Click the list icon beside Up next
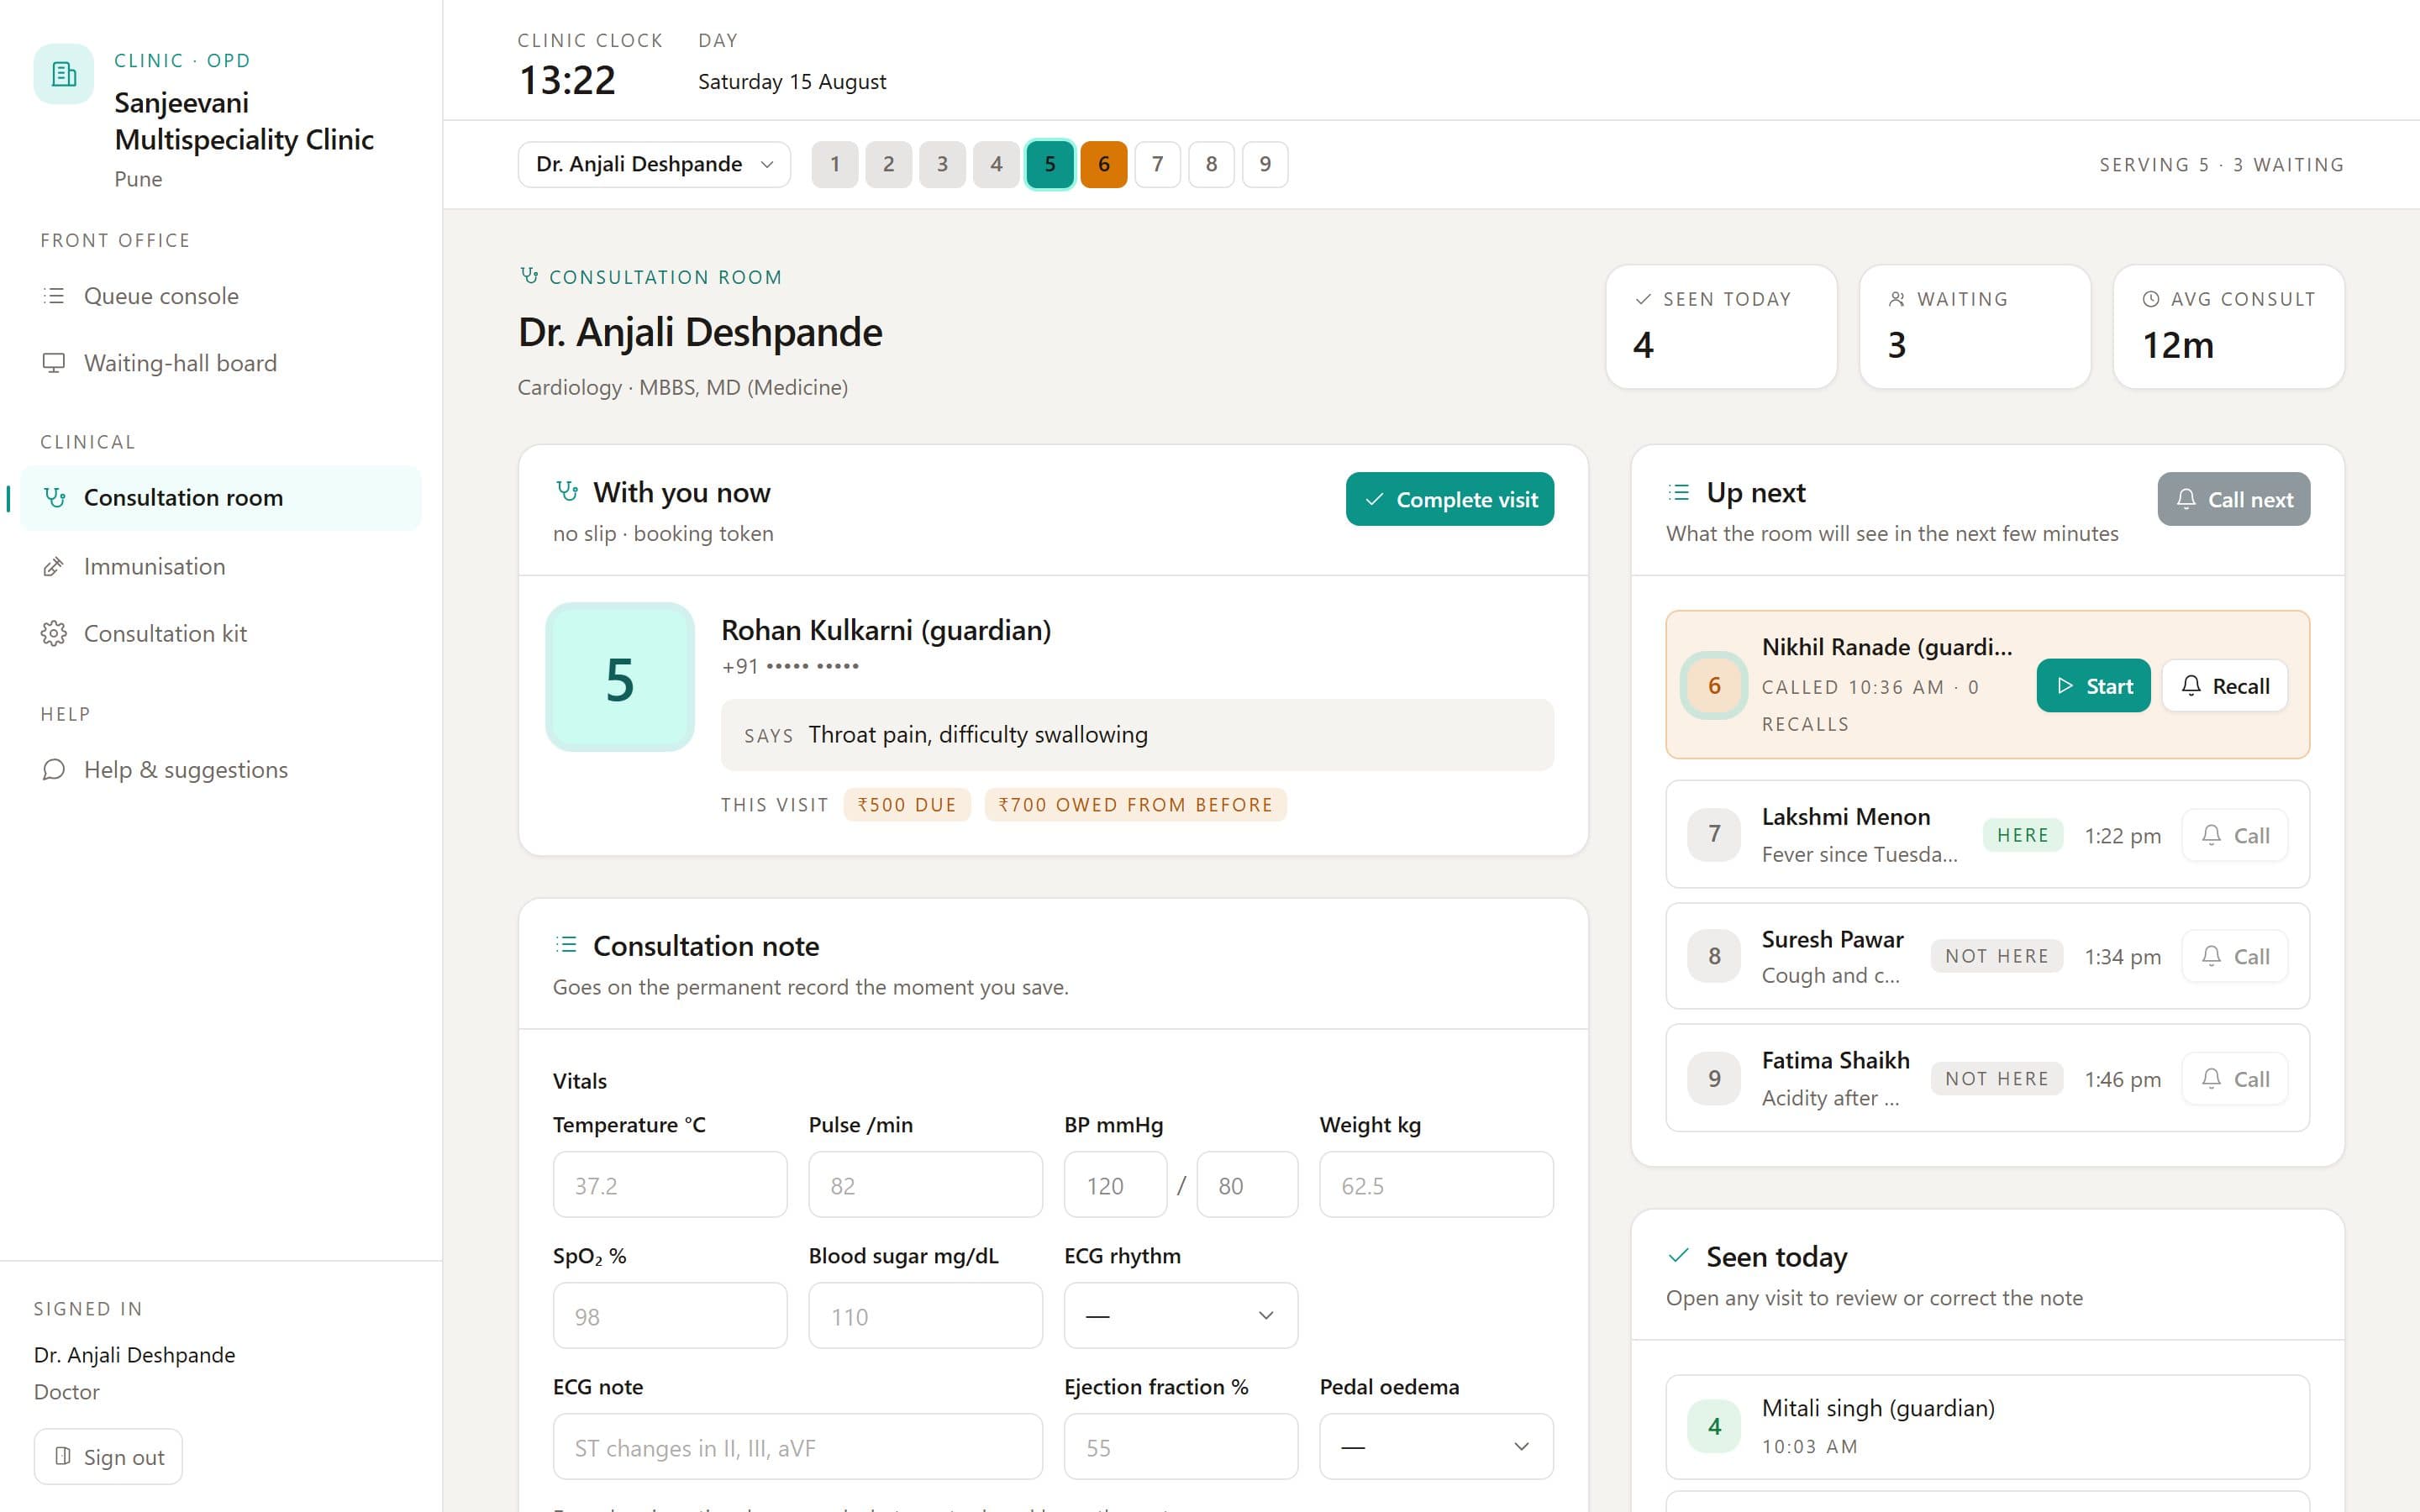This screenshot has width=2420, height=1512. [1679, 492]
